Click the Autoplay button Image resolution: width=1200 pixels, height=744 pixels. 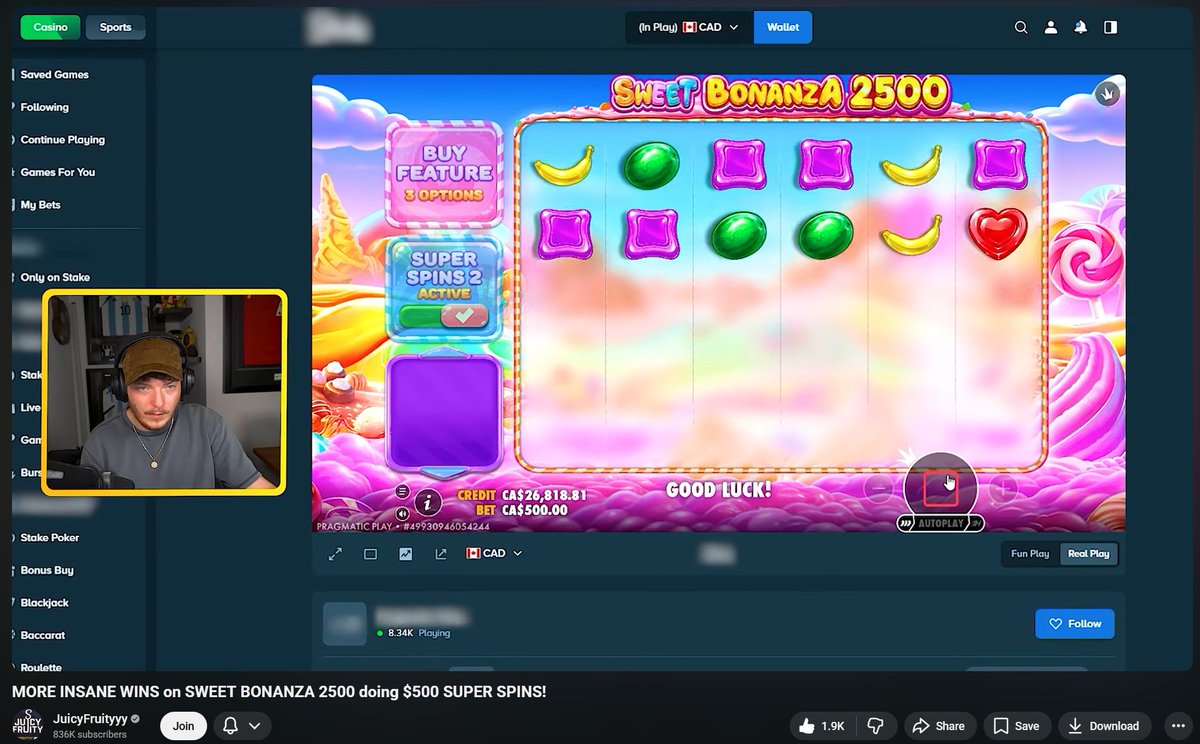940,523
